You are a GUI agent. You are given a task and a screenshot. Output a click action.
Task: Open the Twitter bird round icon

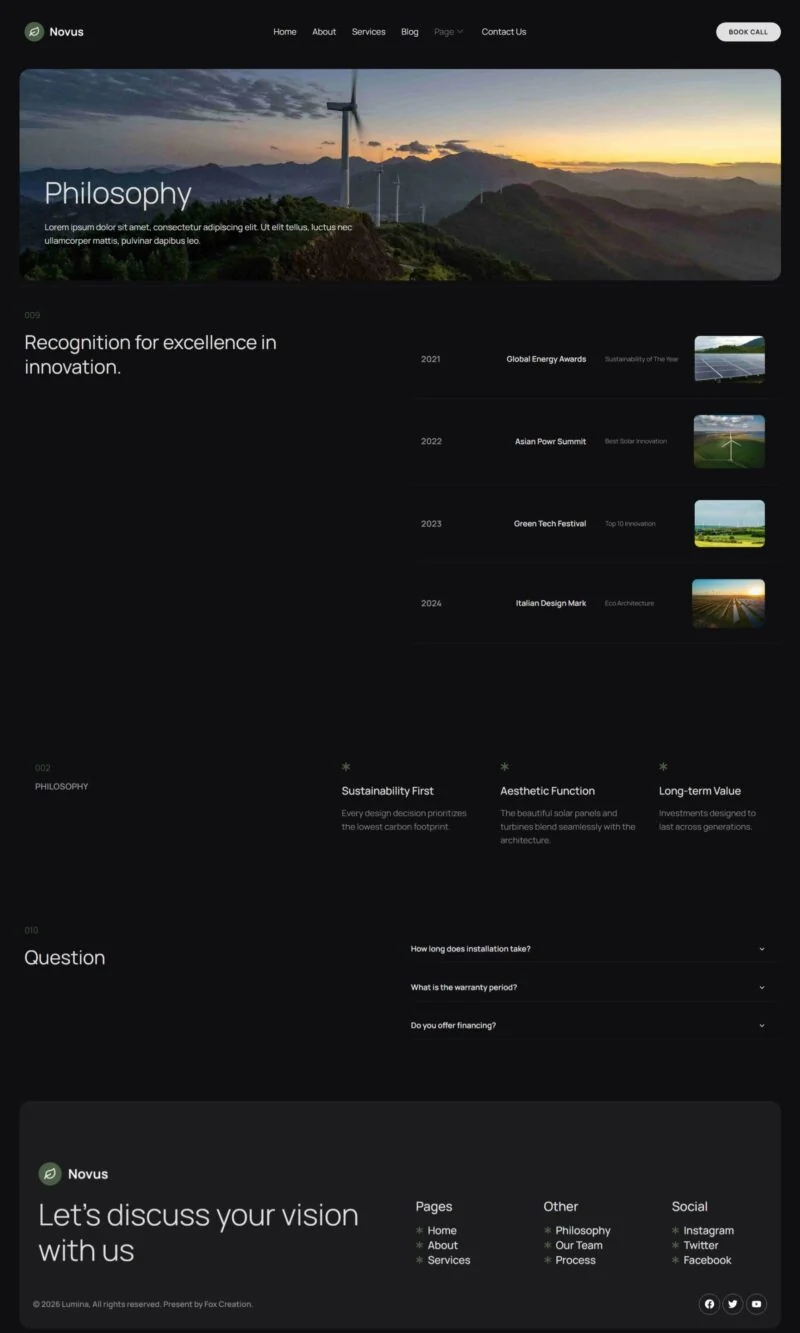coord(733,1304)
